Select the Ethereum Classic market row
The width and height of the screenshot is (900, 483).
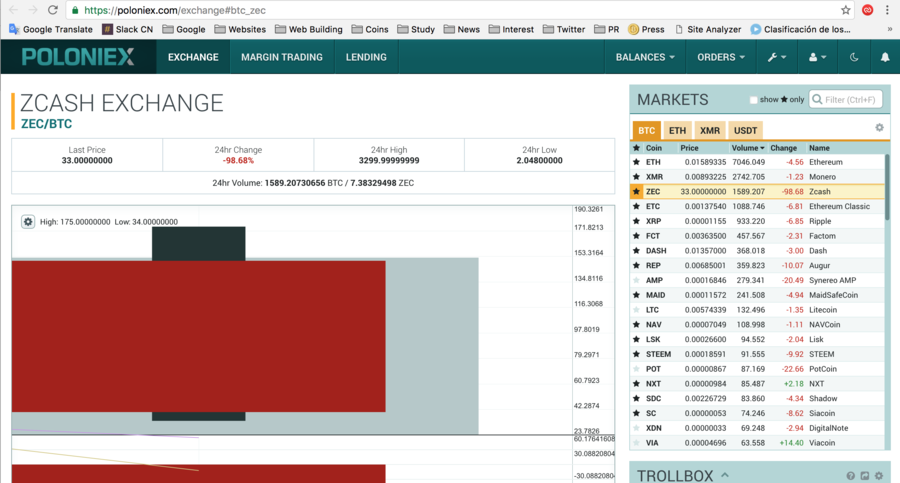[757, 206]
